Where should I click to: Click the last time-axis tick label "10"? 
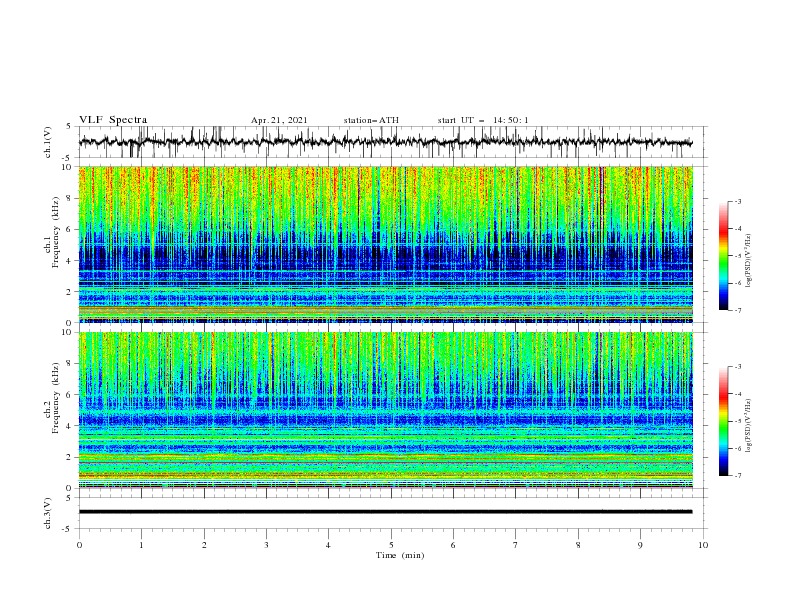pyautogui.click(x=703, y=545)
